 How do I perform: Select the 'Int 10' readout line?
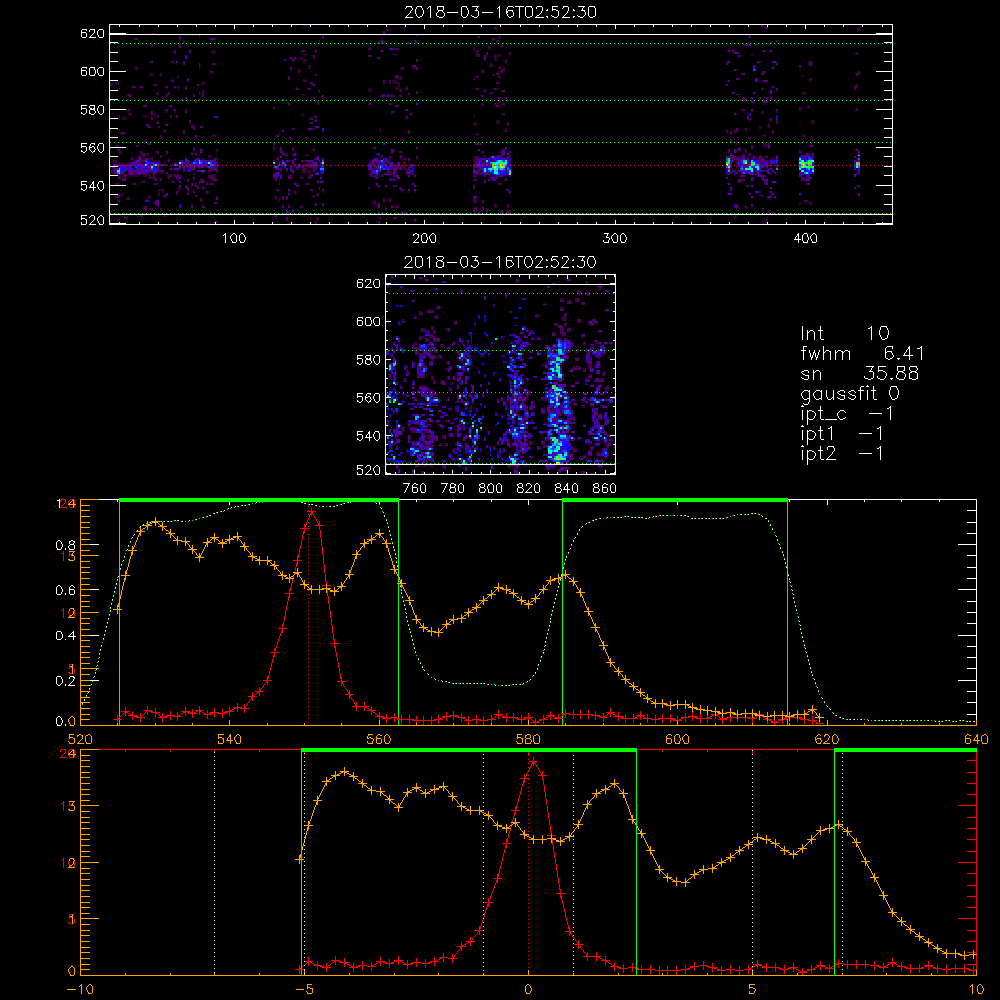(844, 334)
